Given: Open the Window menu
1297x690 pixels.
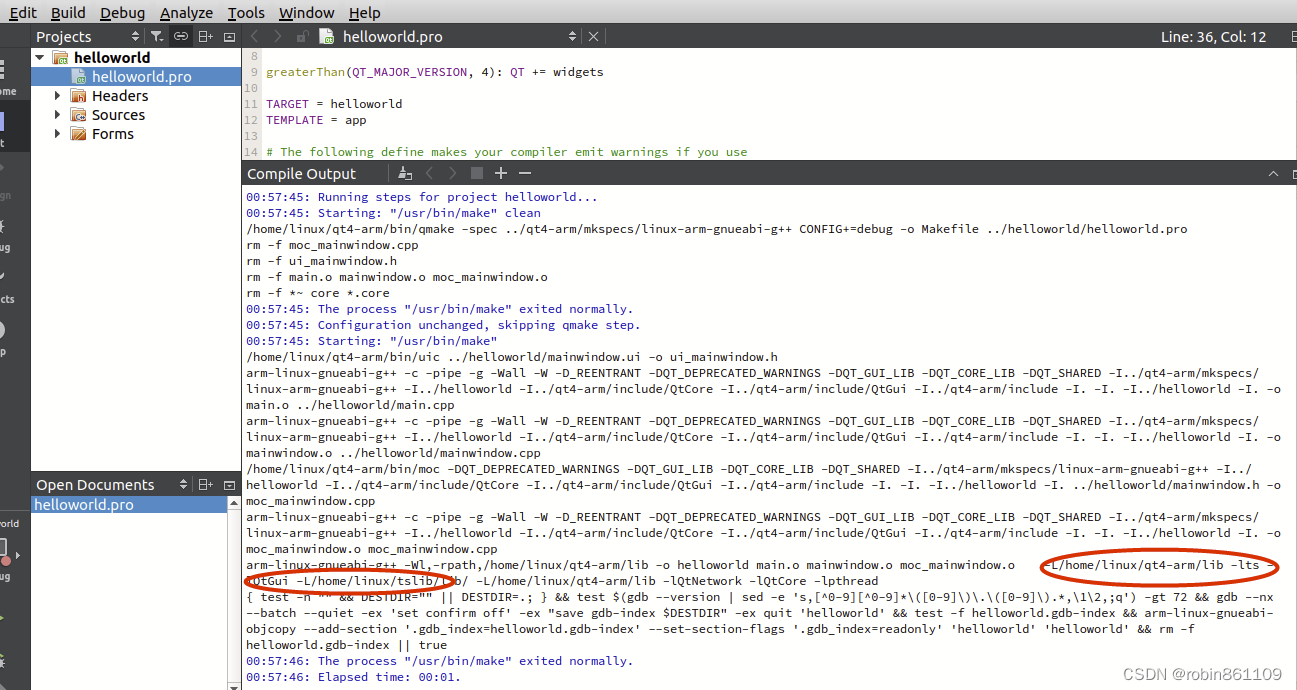Looking at the screenshot, I should (306, 12).
